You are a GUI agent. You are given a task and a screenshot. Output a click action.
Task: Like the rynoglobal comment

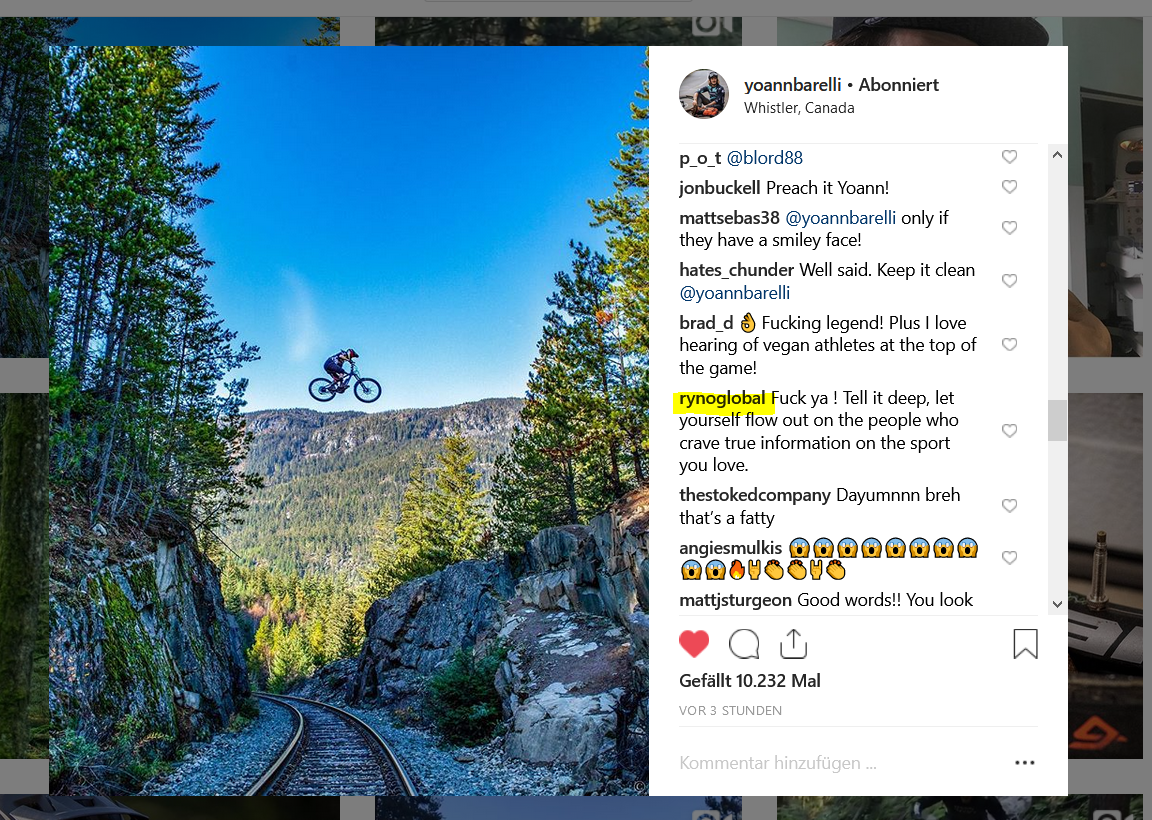coord(1009,431)
